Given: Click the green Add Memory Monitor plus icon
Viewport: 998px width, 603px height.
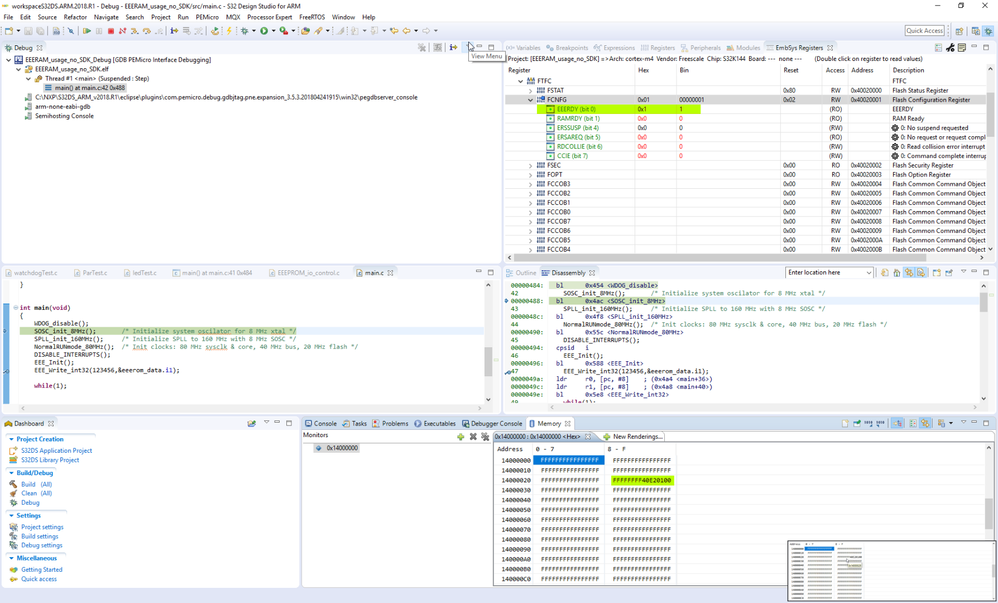Looking at the screenshot, I should [460, 437].
